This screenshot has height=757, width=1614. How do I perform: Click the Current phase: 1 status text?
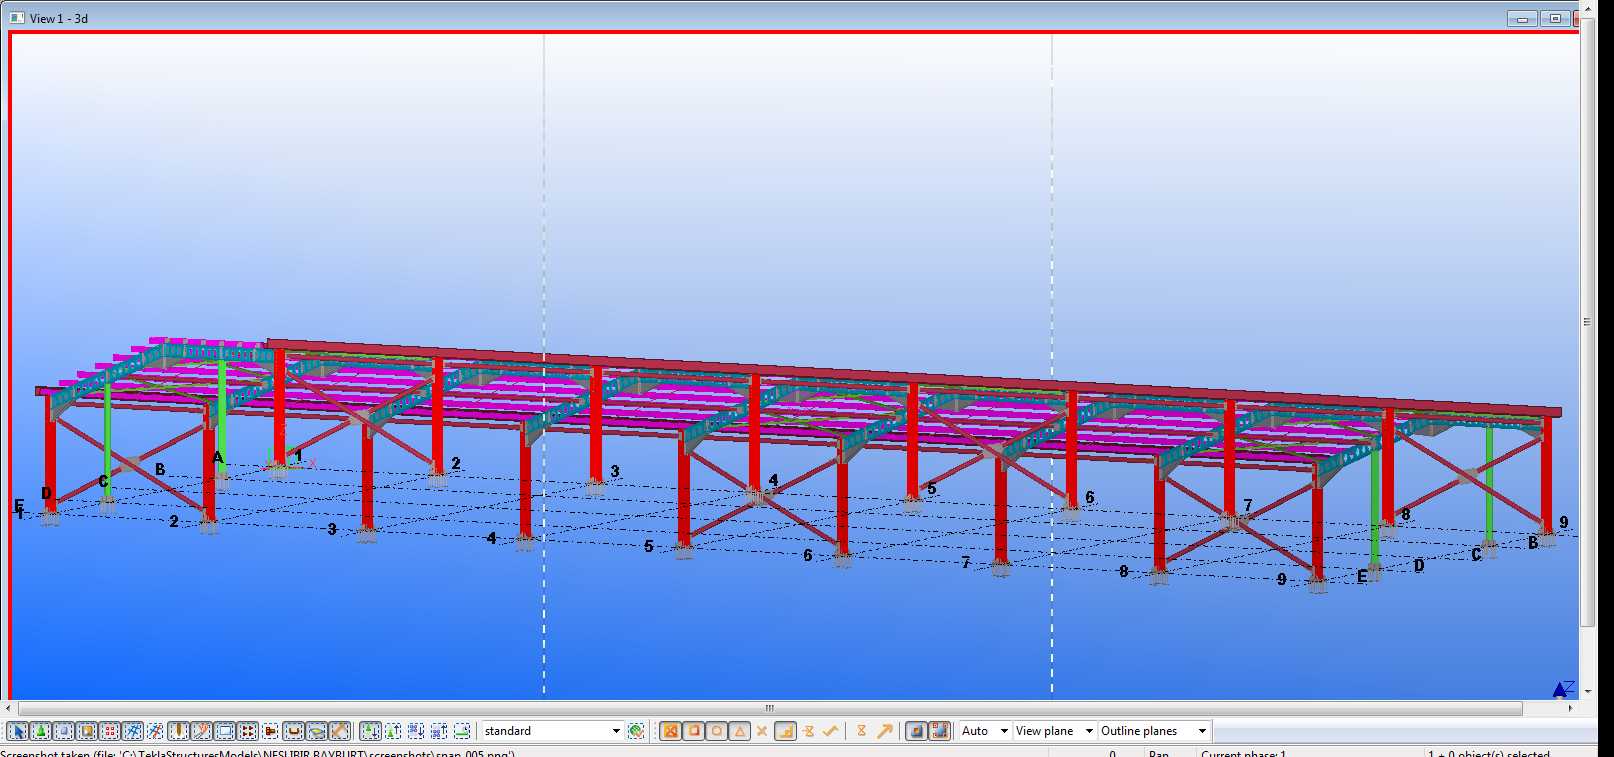(1243, 753)
